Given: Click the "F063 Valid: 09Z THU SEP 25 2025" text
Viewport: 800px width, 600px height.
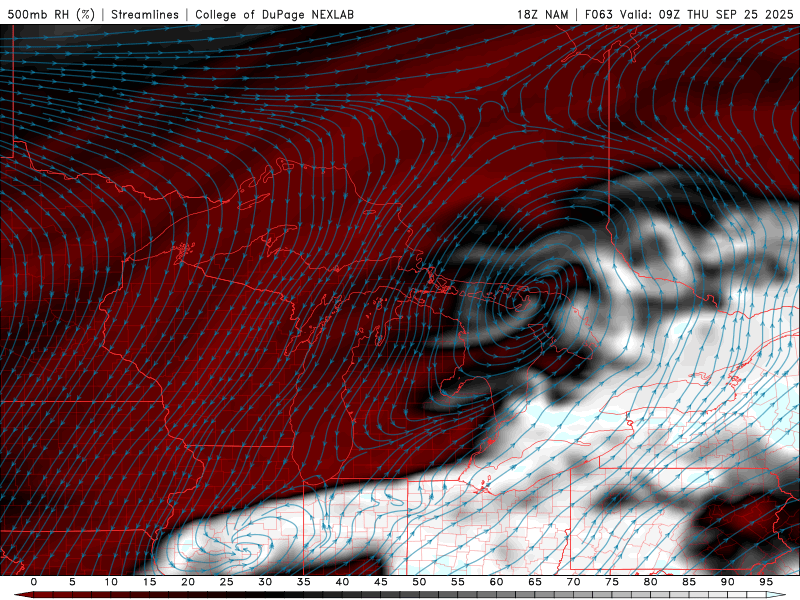Looking at the screenshot, I should [689, 14].
